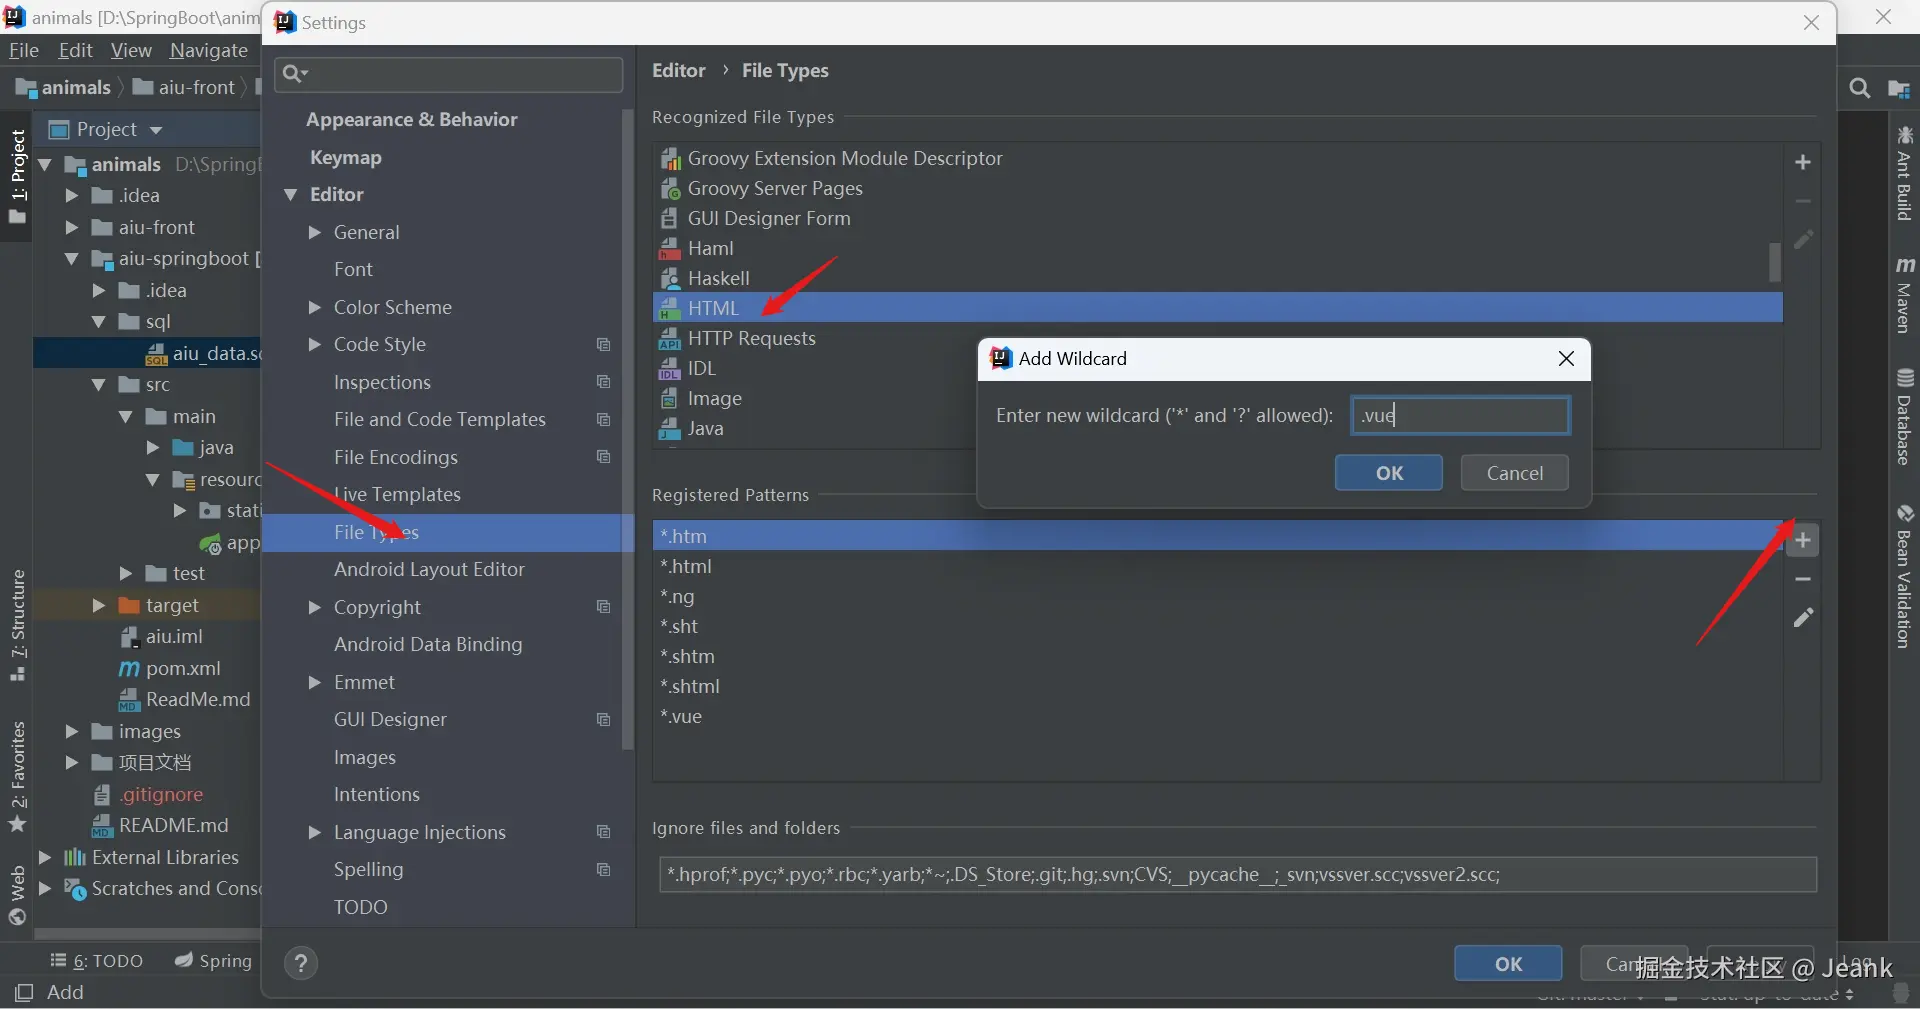Click the wildcard pattern input field
Screen dimensions: 1920x1009
tap(1460, 416)
